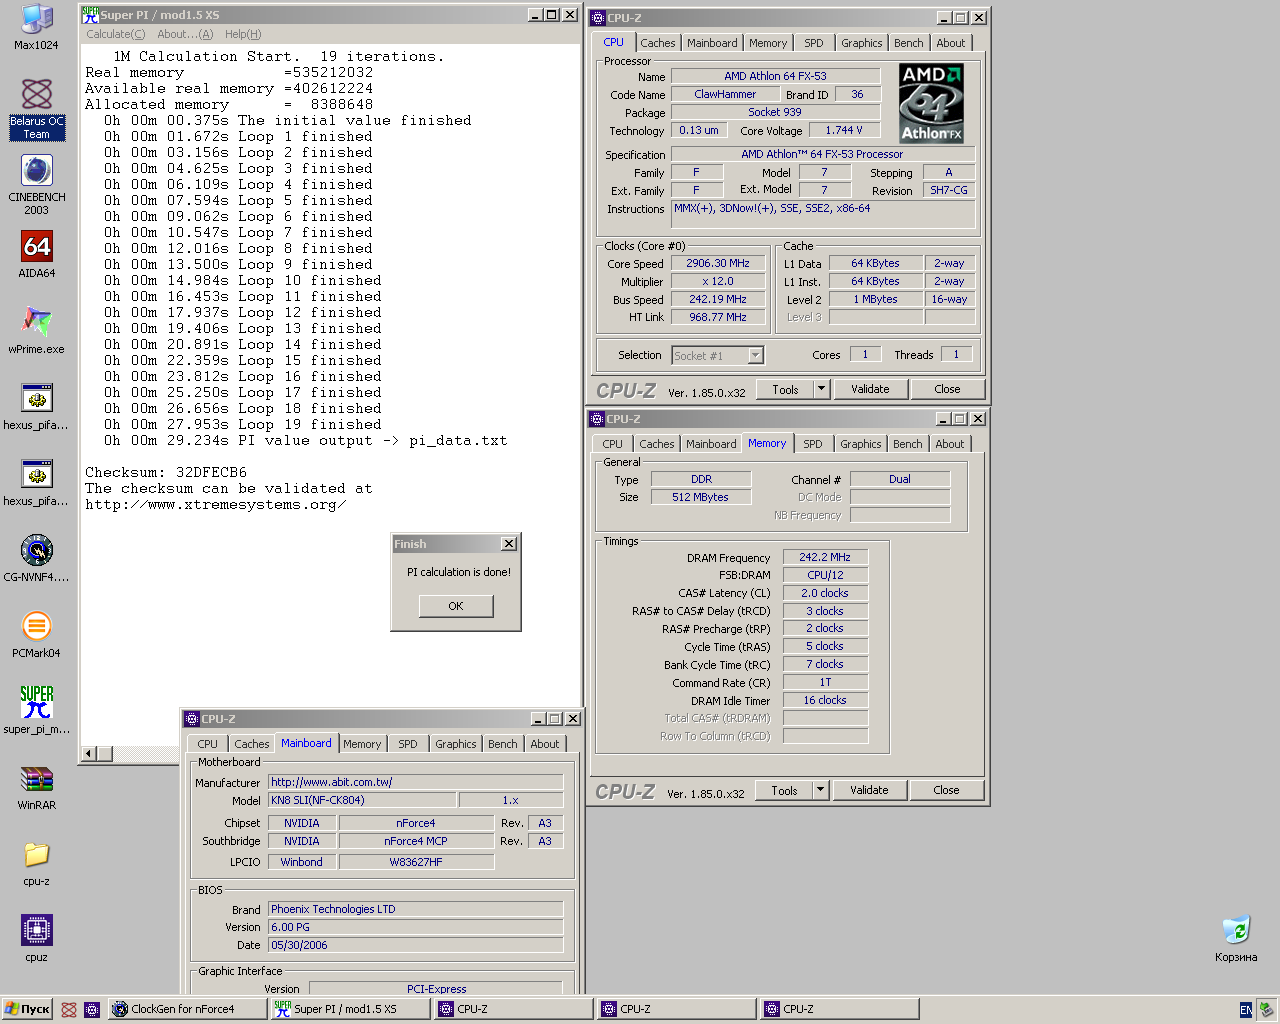The width and height of the screenshot is (1280, 1024).
Task: Click the LPCIO value W83627HF
Action: (416, 862)
